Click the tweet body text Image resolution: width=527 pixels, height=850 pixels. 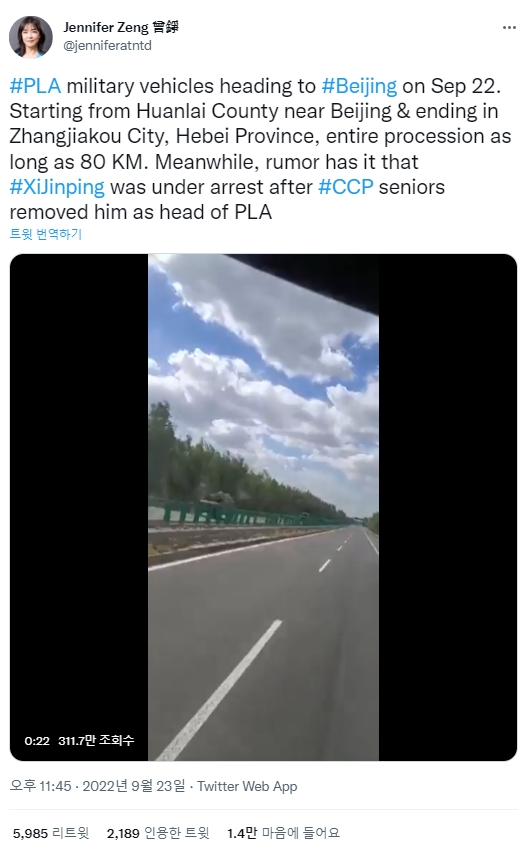tap(260, 149)
